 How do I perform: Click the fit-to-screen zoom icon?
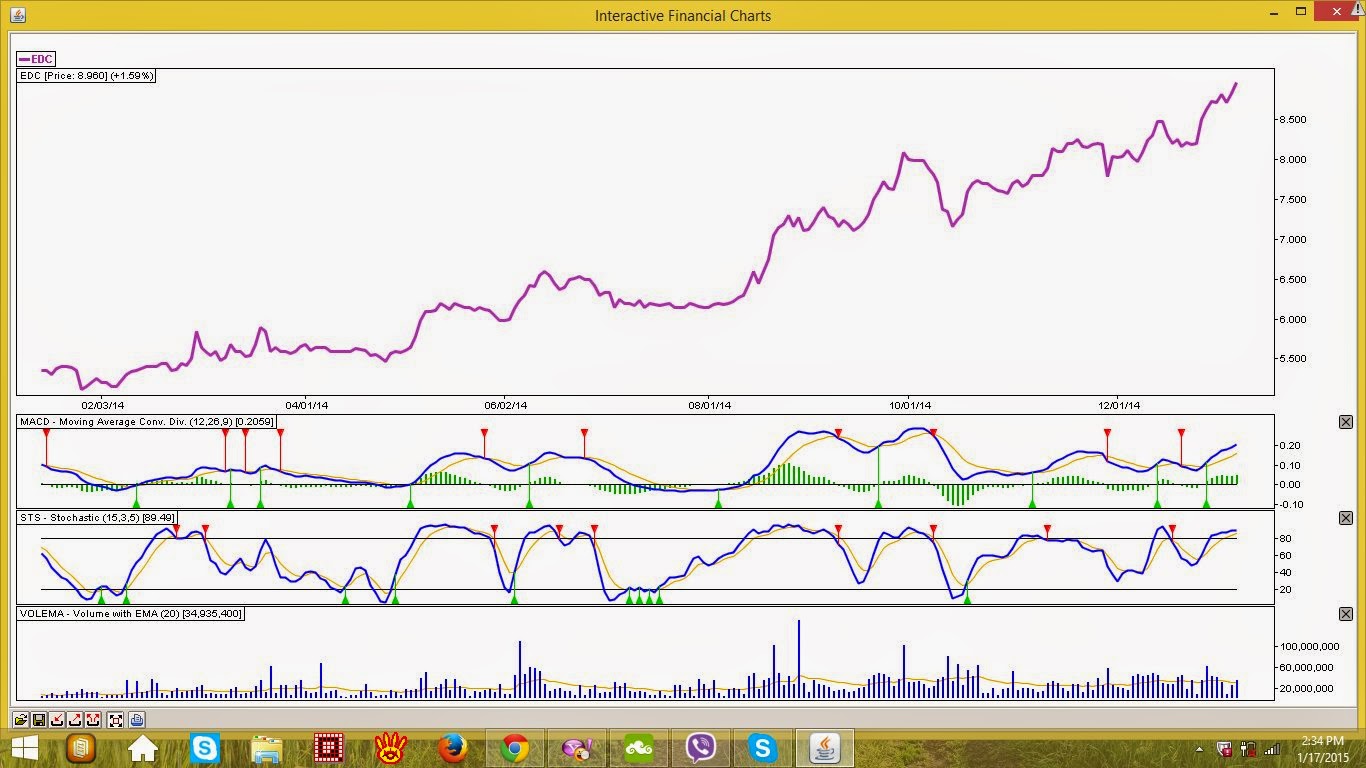click(x=116, y=719)
